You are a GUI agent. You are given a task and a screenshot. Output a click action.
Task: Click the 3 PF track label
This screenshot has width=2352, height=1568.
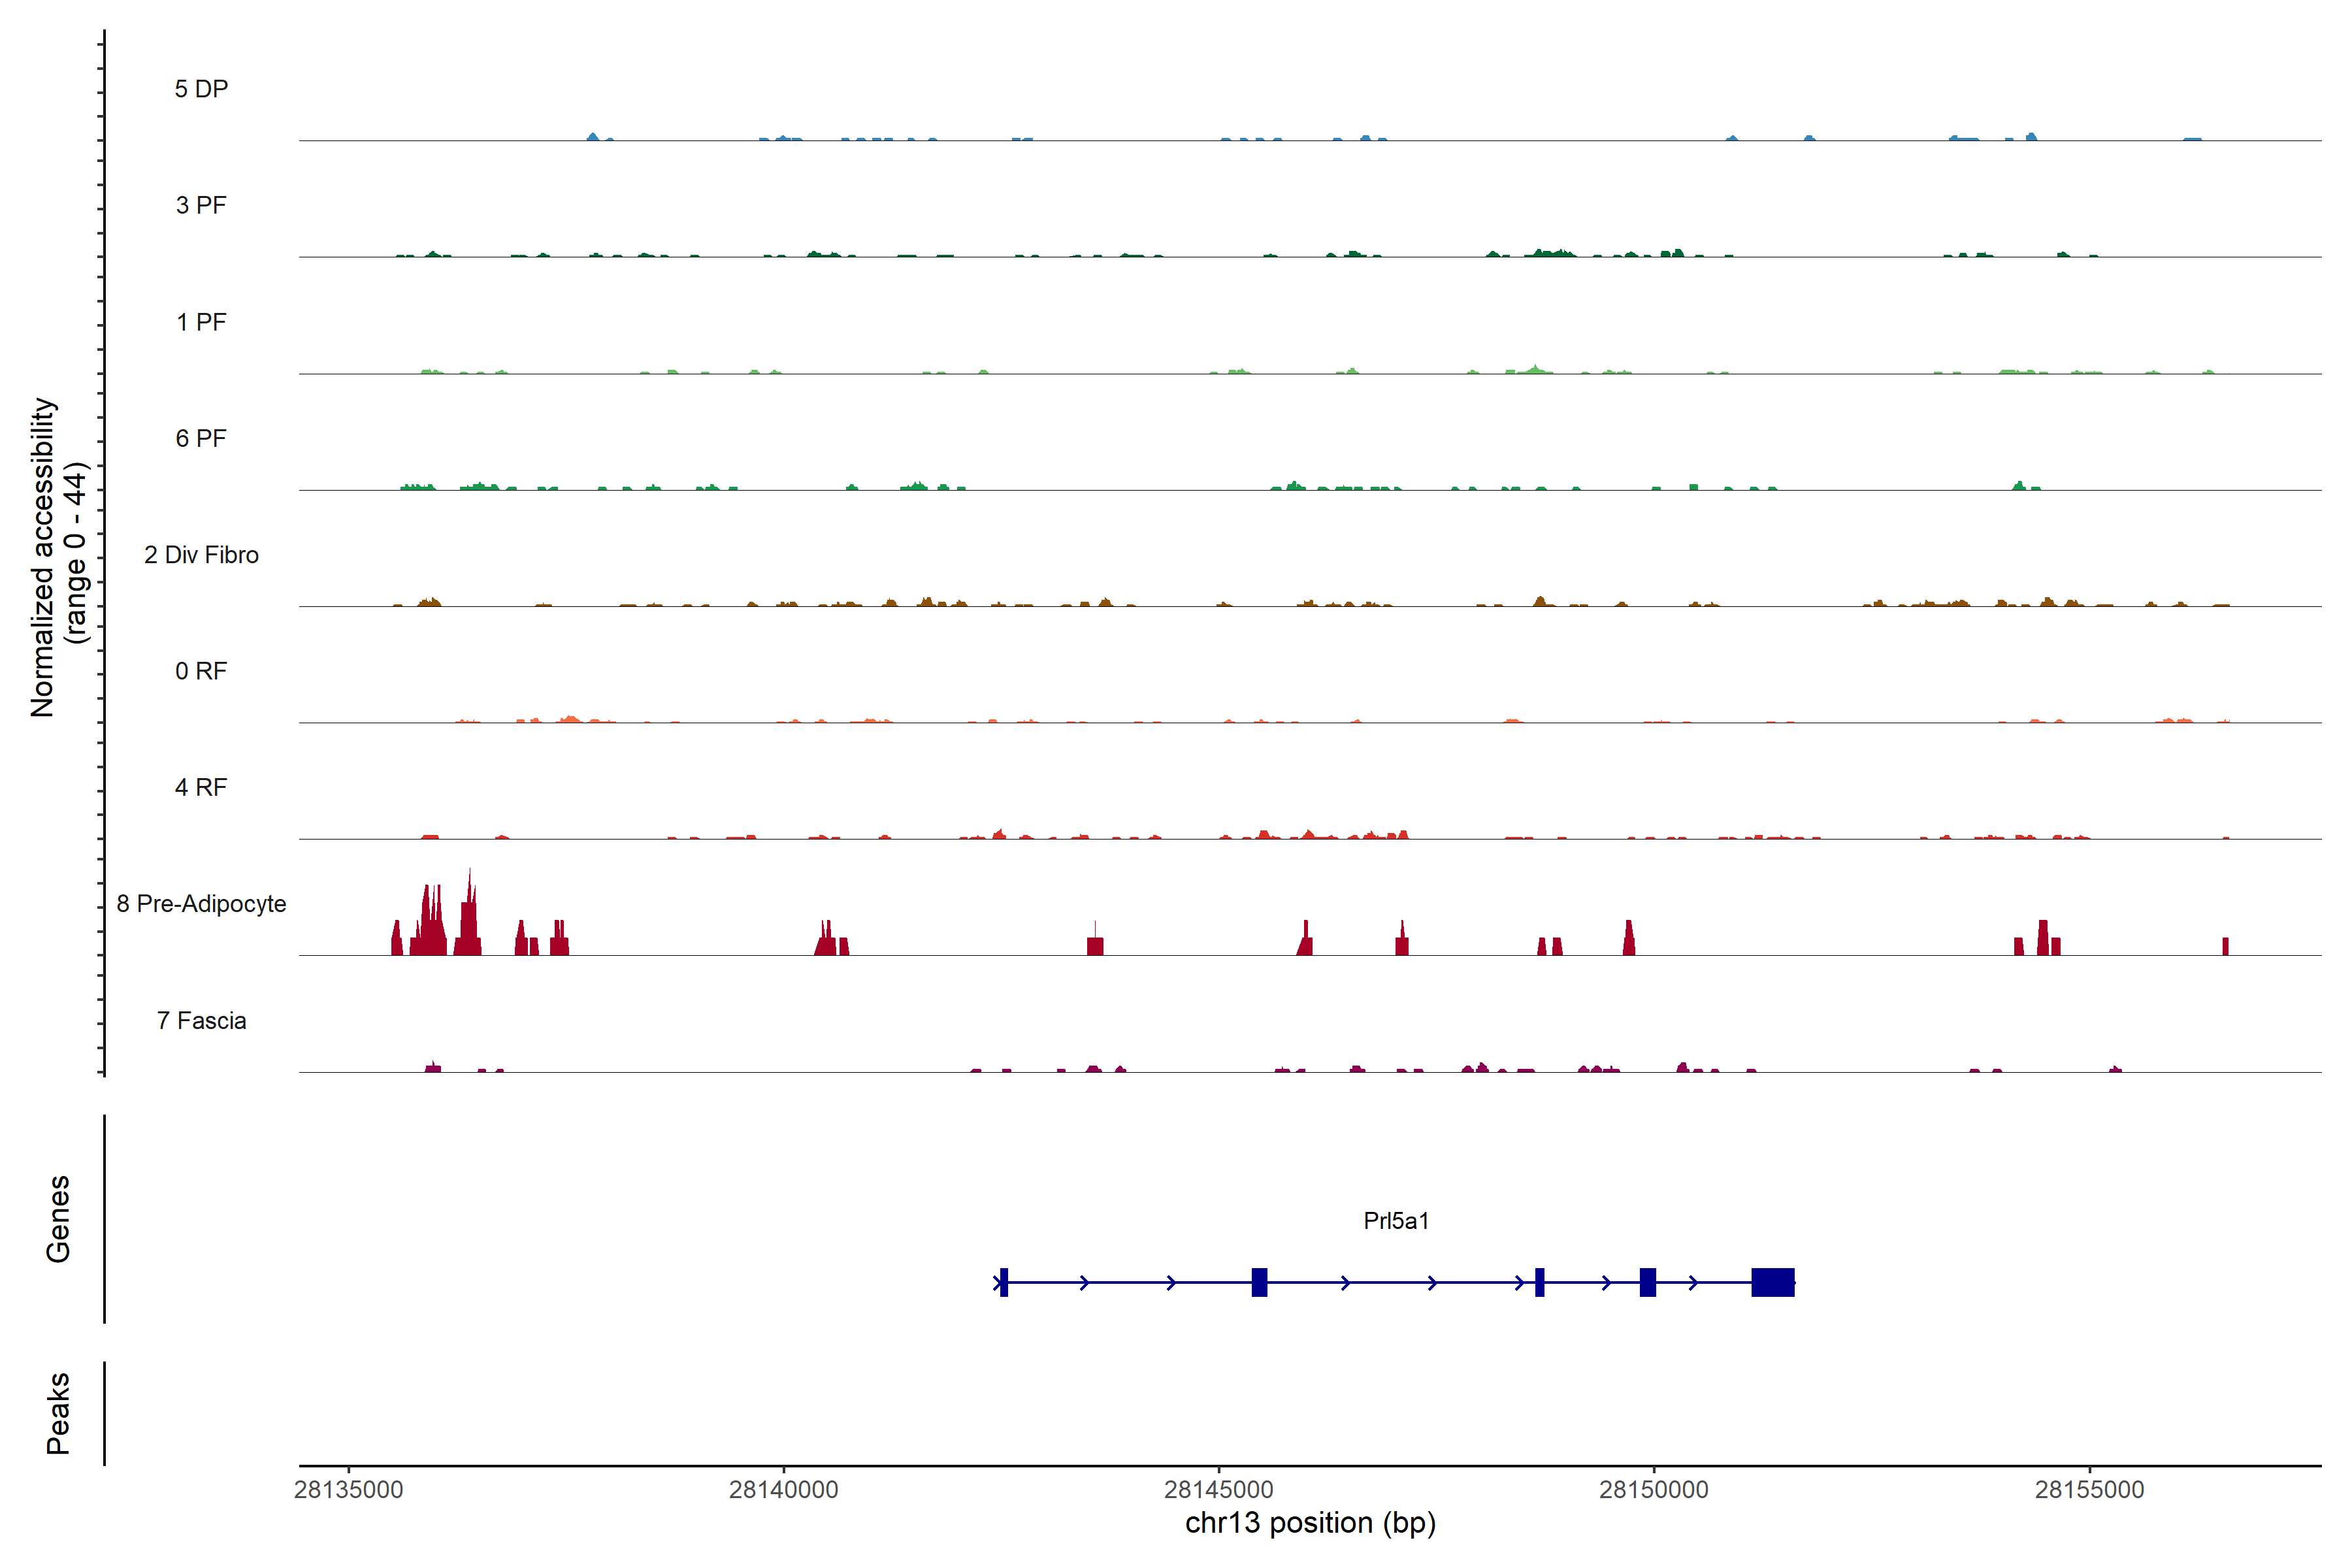[201, 205]
